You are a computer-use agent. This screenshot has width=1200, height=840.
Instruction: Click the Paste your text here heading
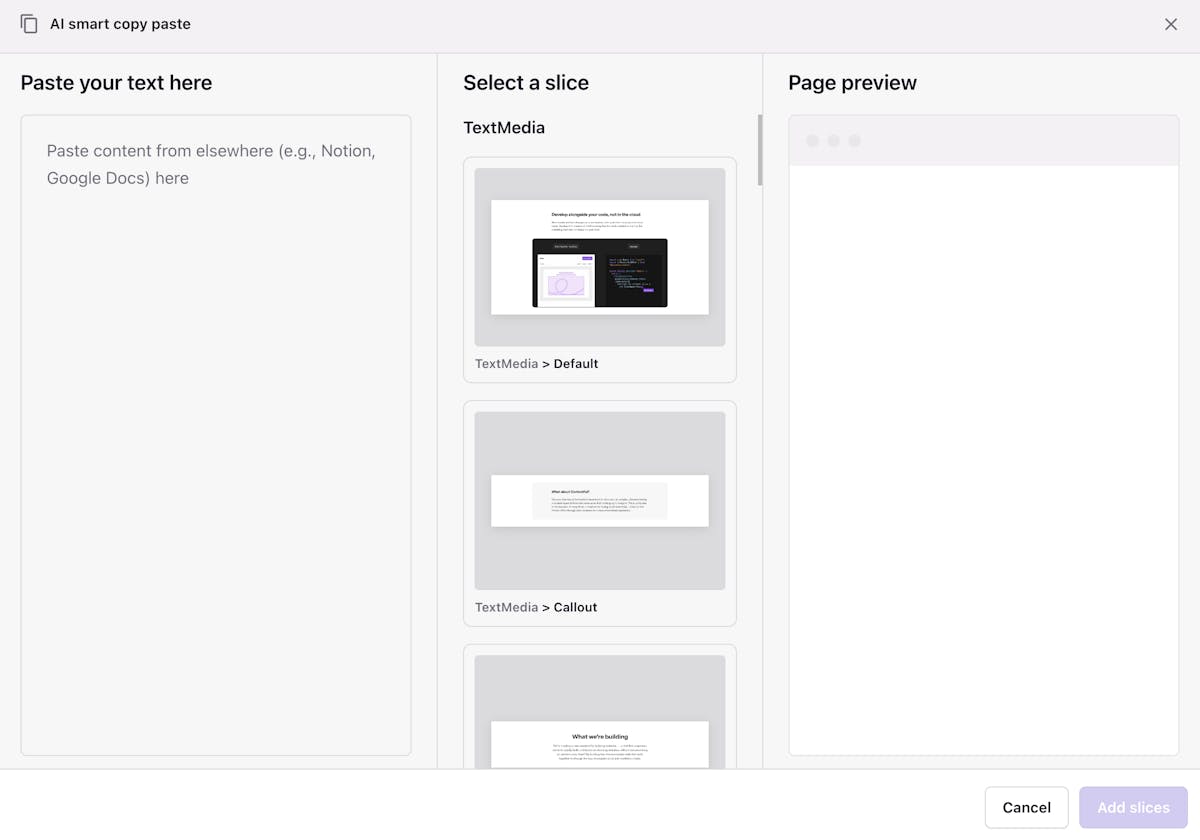(116, 82)
